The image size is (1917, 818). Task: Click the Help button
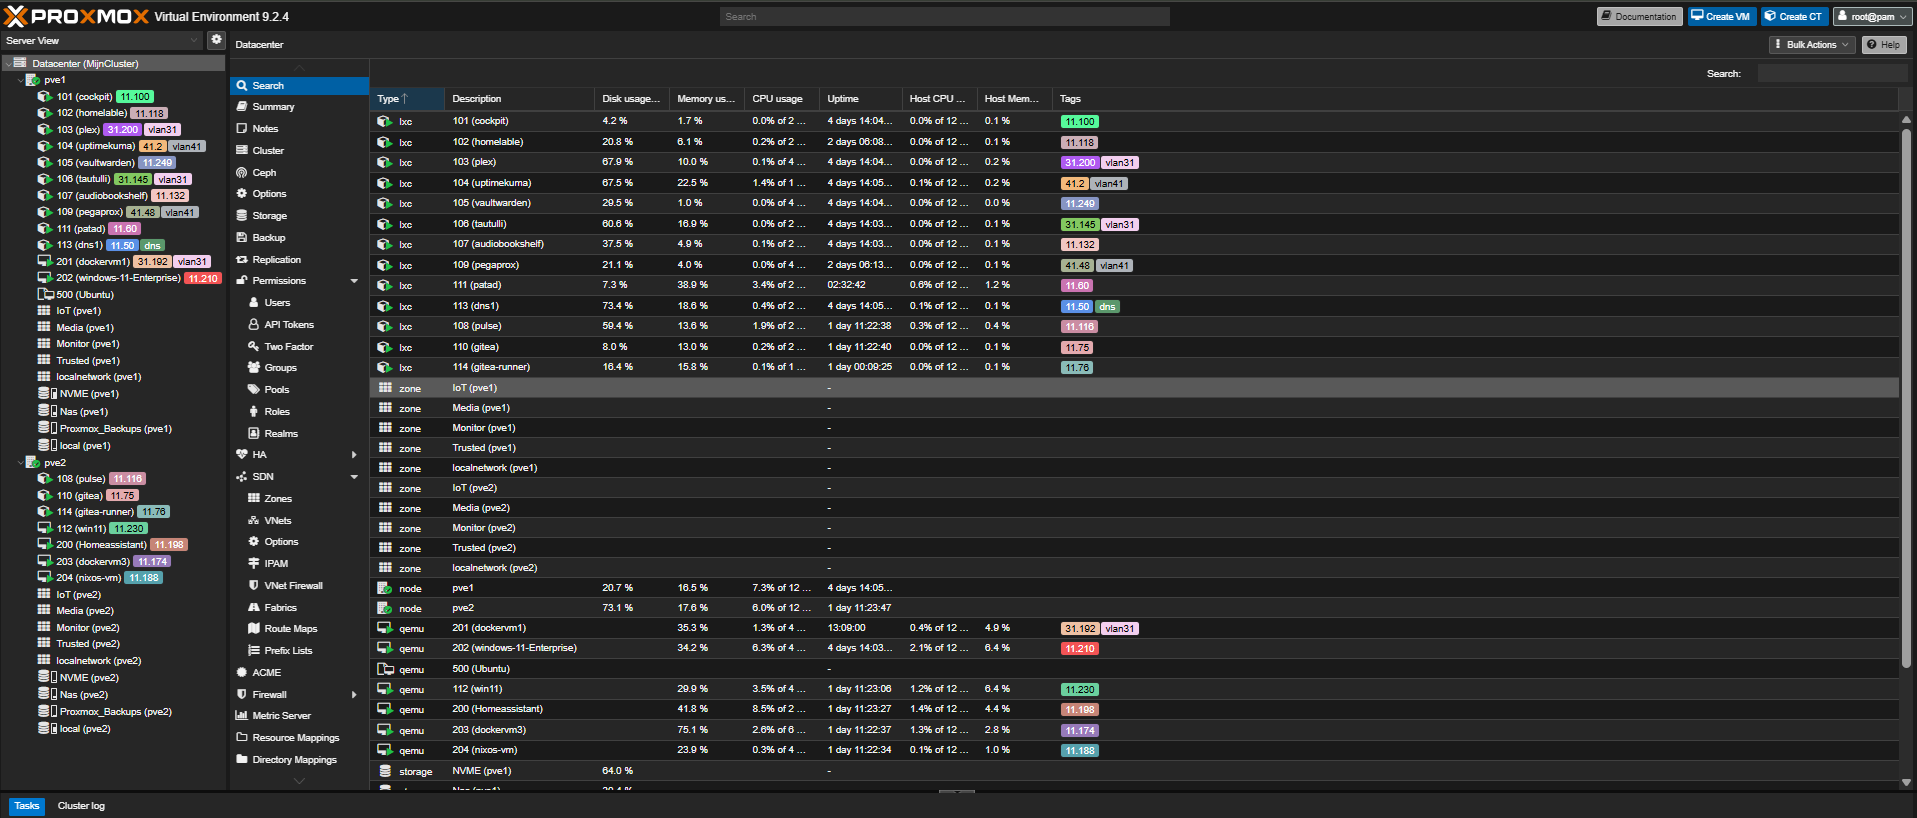pyautogui.click(x=1883, y=45)
